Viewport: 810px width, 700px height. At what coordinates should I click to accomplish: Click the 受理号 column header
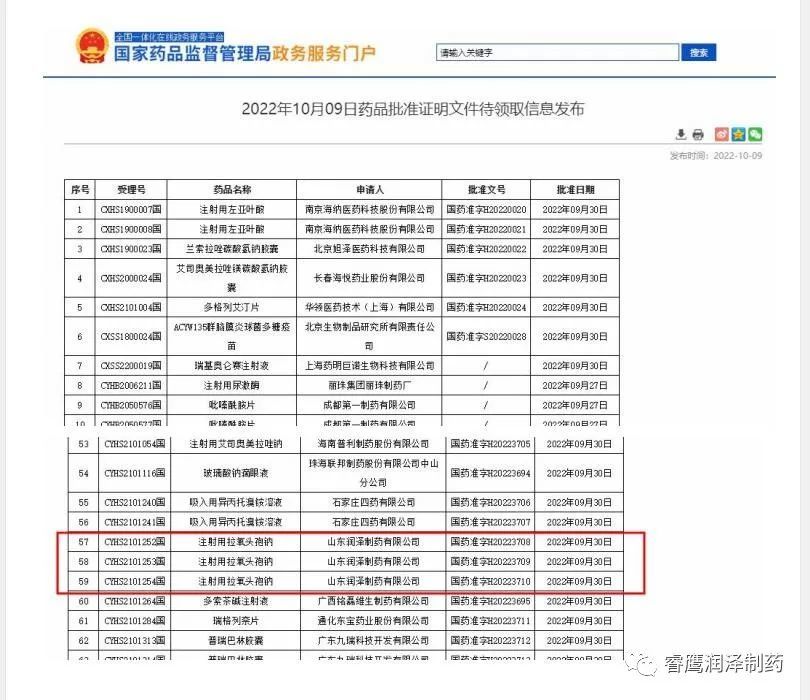(x=131, y=189)
